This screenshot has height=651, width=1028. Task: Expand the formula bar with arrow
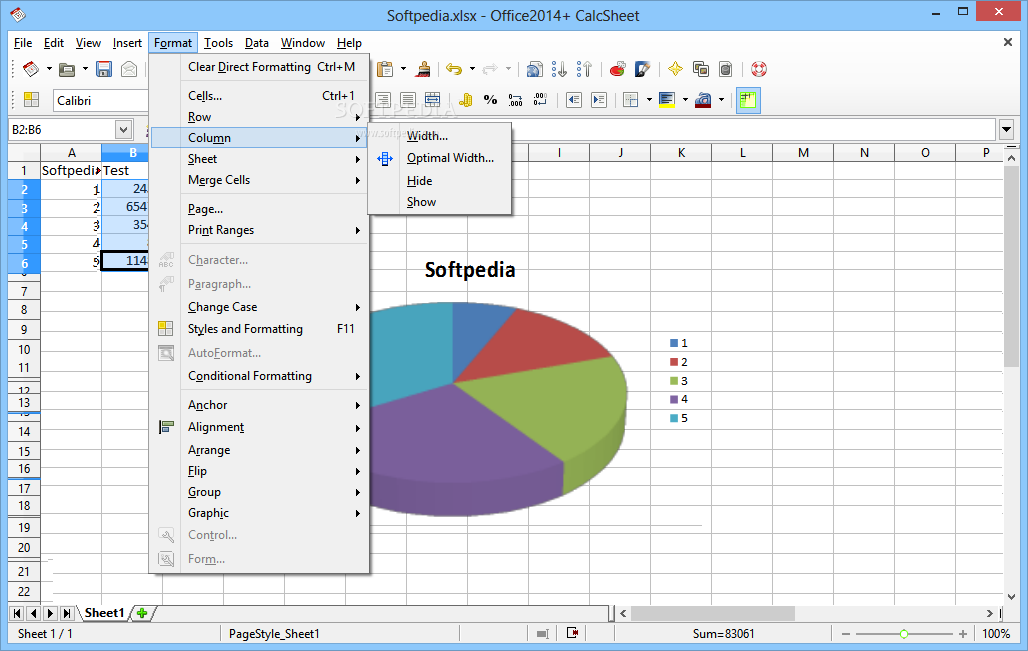pos(1007,130)
